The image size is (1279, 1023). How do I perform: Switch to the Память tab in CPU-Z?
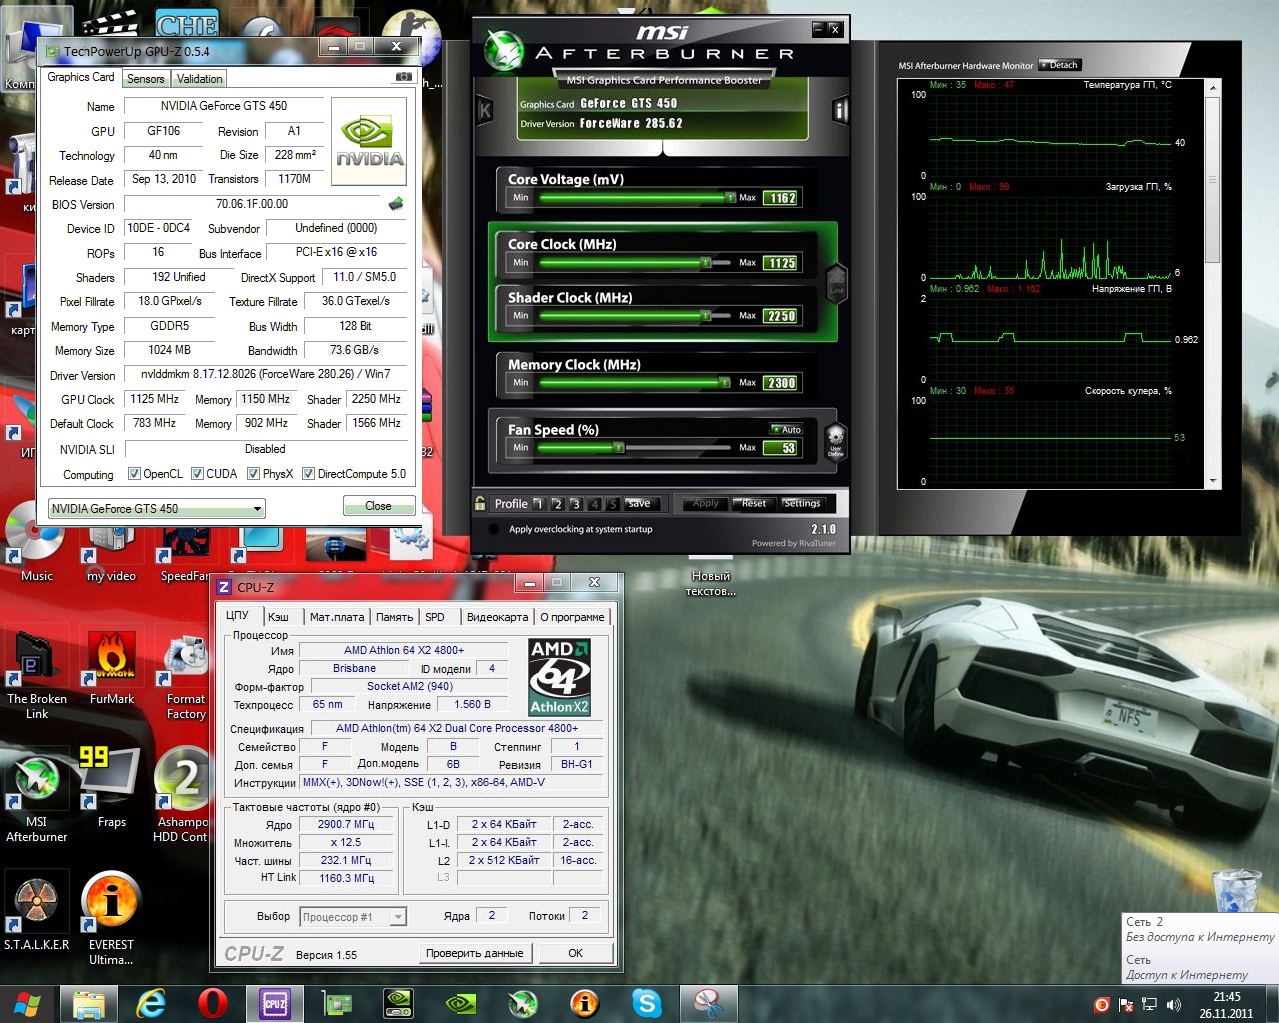[395, 617]
